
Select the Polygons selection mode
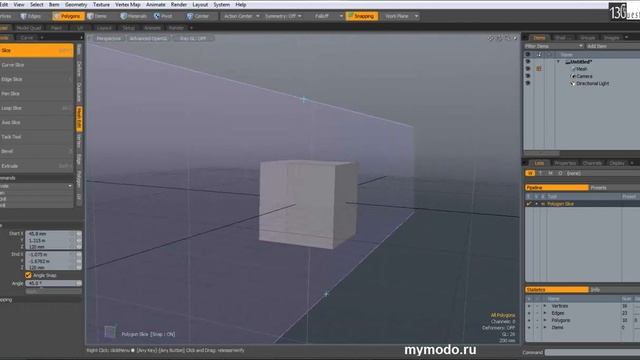(x=68, y=16)
